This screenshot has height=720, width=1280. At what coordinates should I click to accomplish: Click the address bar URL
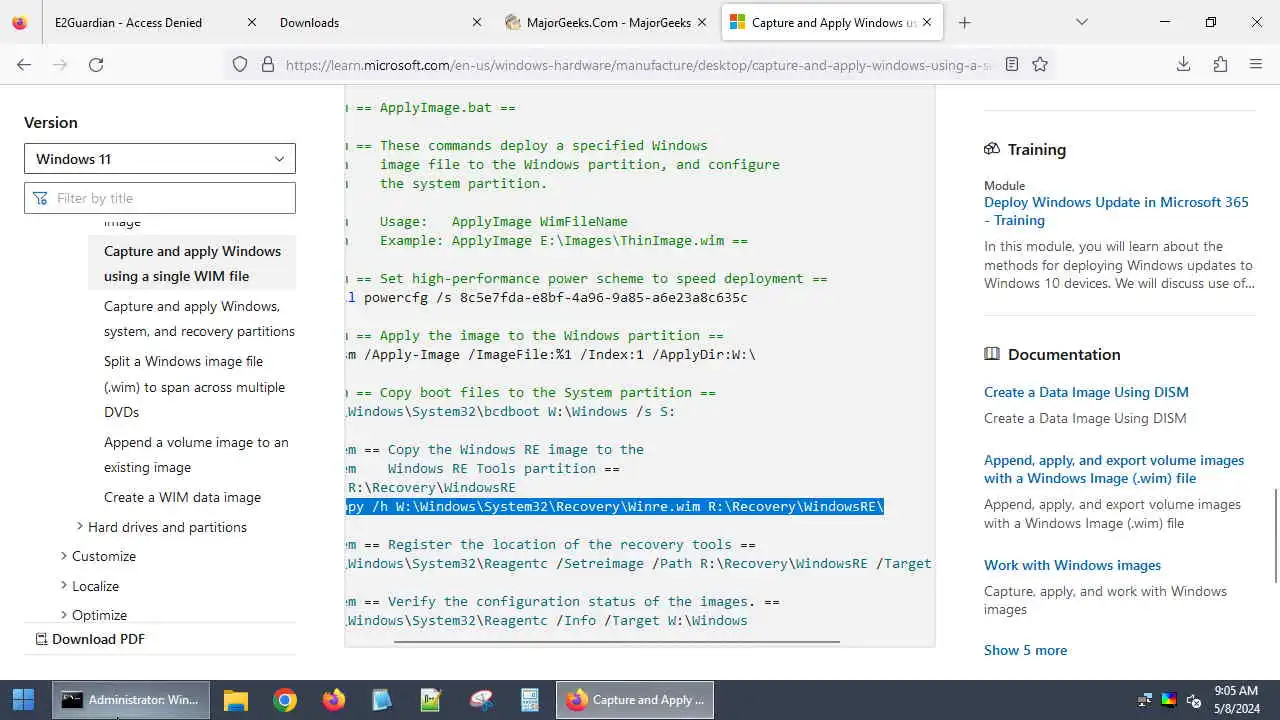(x=639, y=64)
